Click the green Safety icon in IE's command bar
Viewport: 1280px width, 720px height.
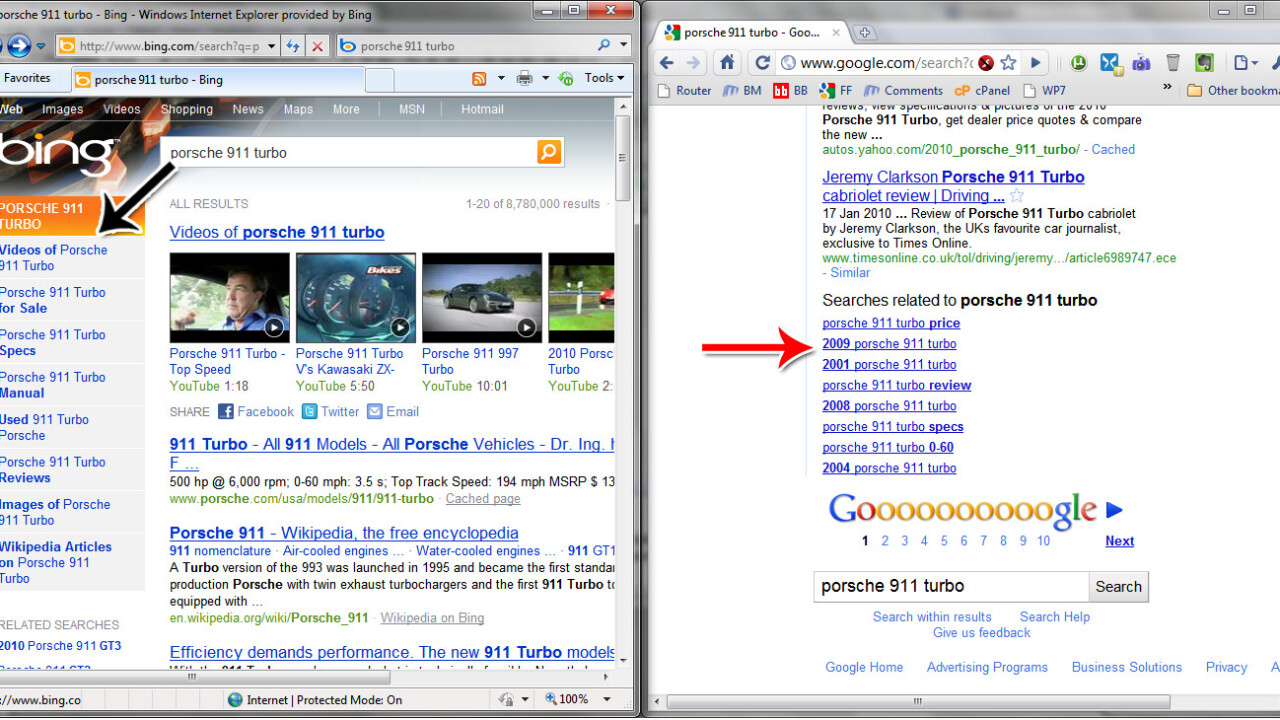tap(566, 79)
